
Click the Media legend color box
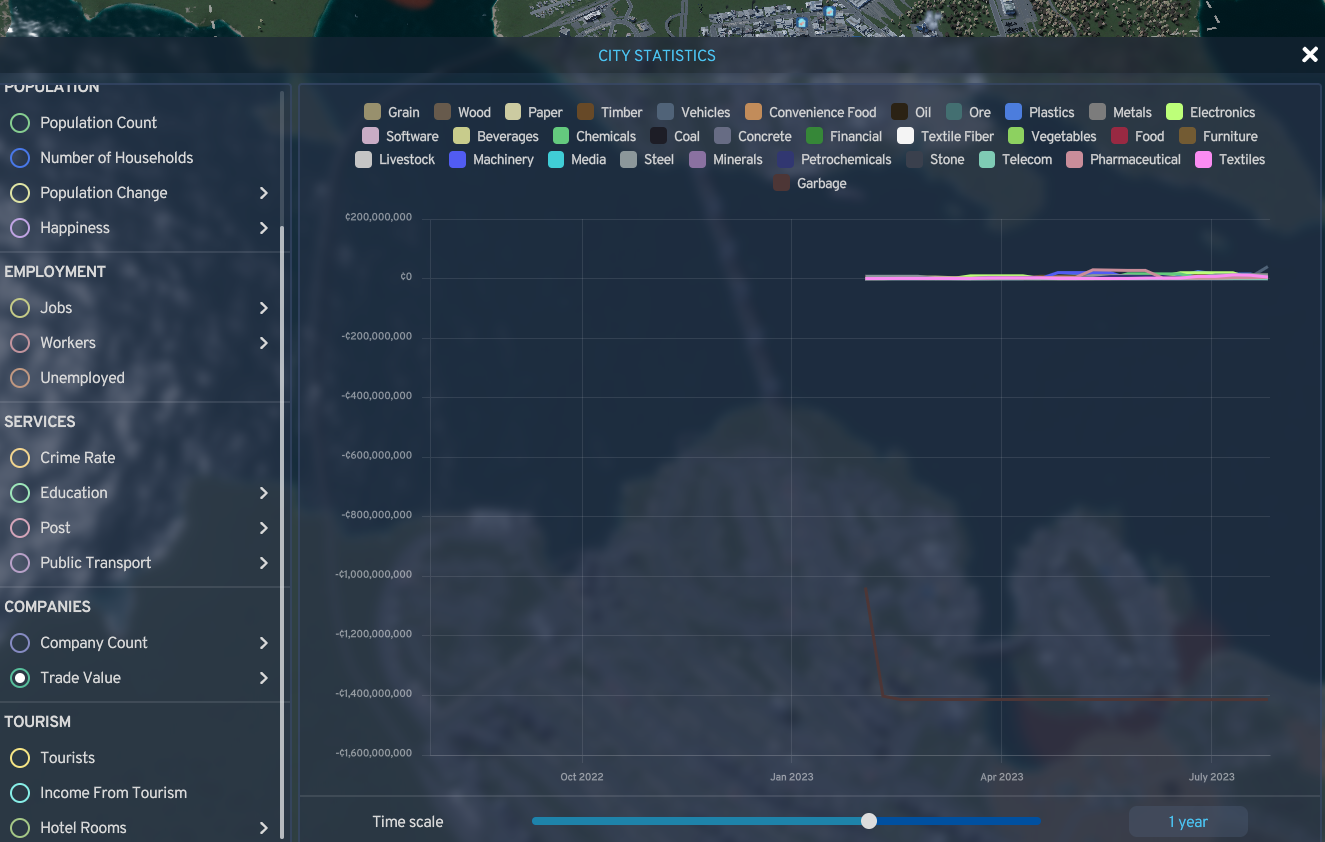[556, 159]
